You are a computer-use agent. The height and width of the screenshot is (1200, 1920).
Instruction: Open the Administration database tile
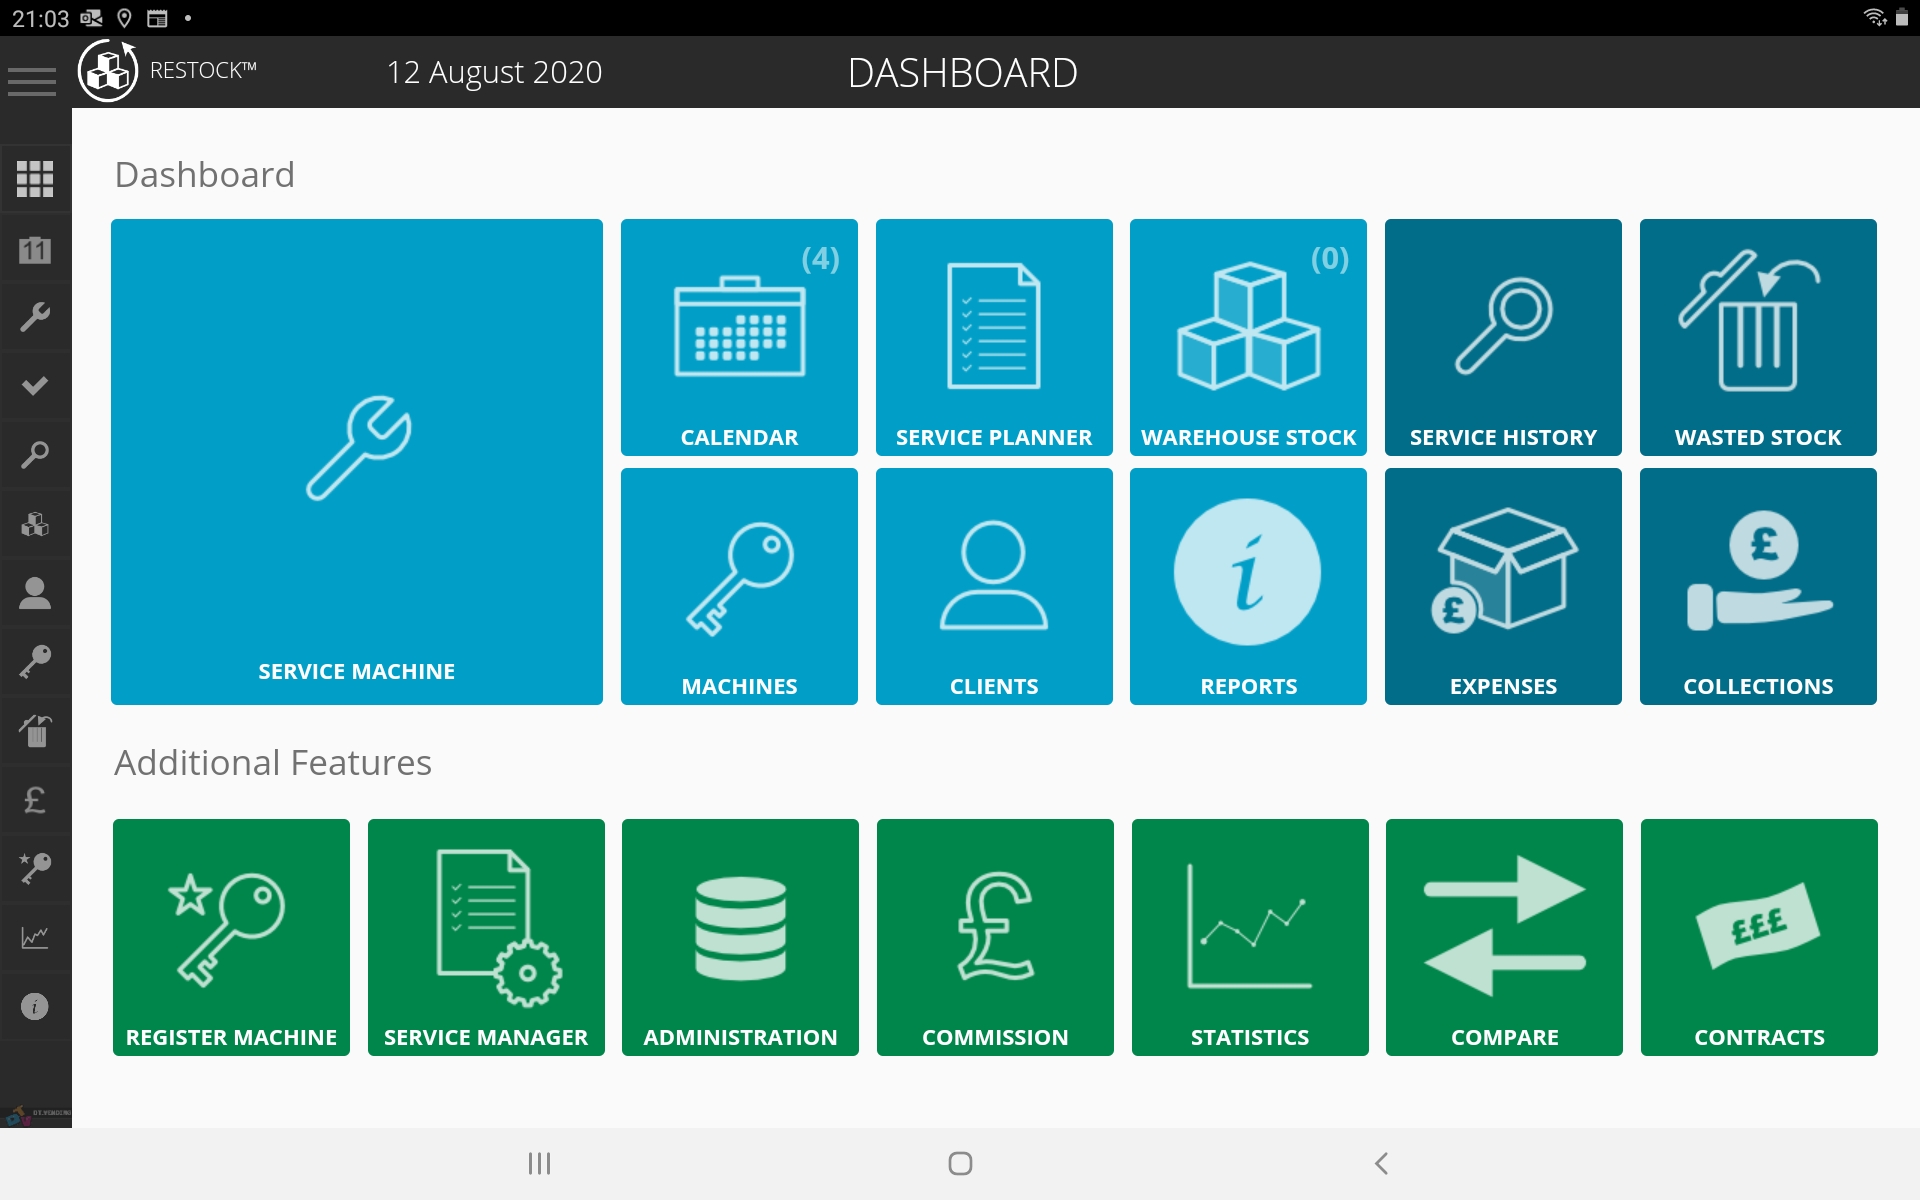tap(740, 937)
